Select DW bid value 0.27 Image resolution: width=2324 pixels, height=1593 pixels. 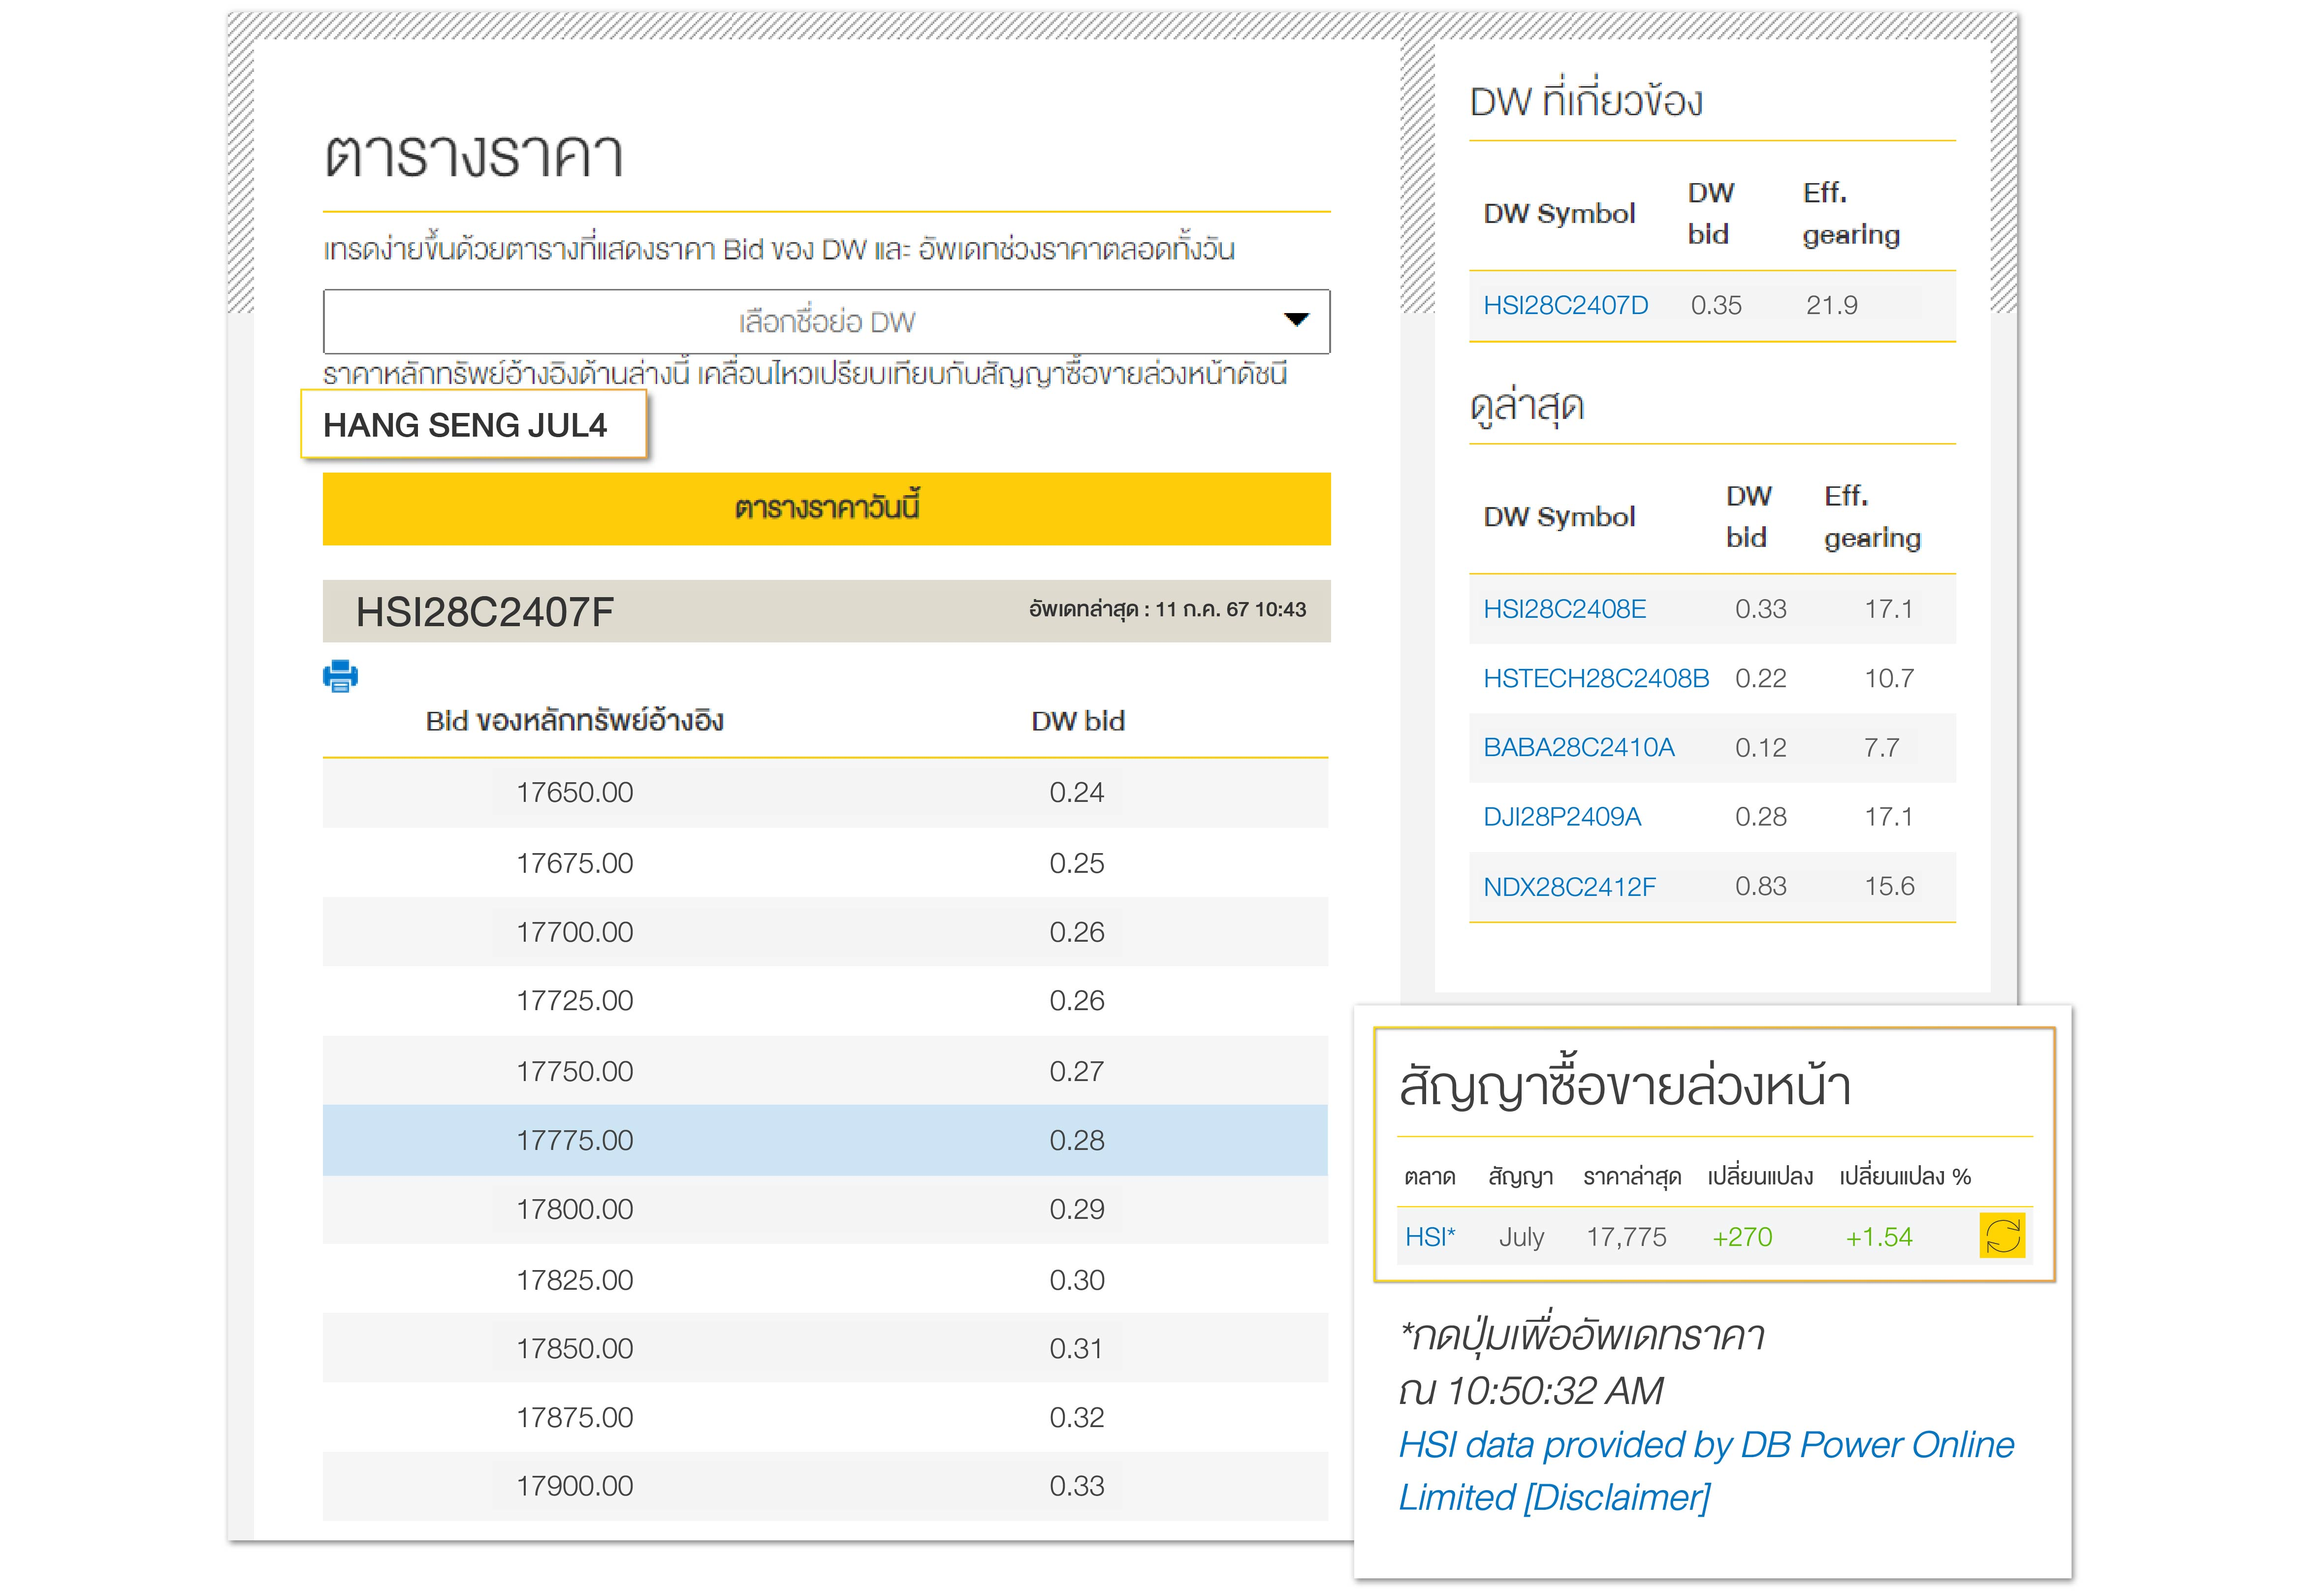click(1077, 1071)
